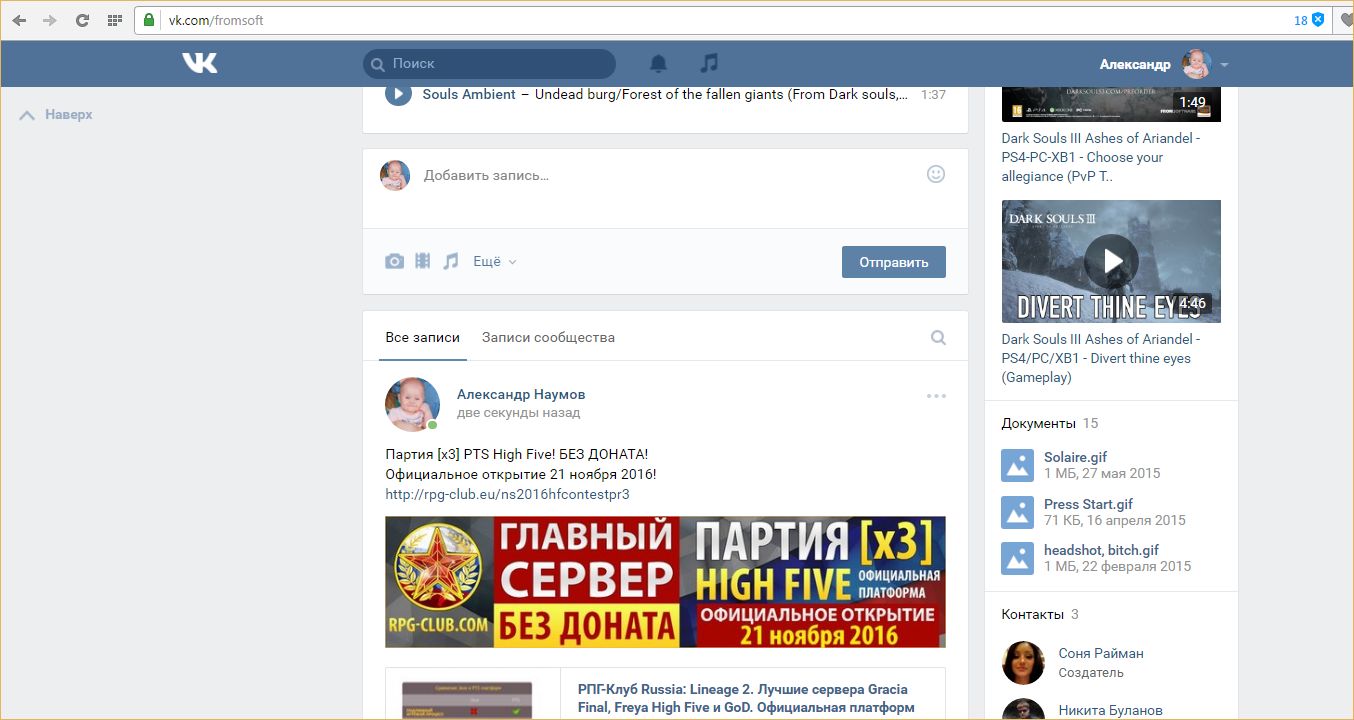
Task: Attach a video using film icon
Action: 423,261
